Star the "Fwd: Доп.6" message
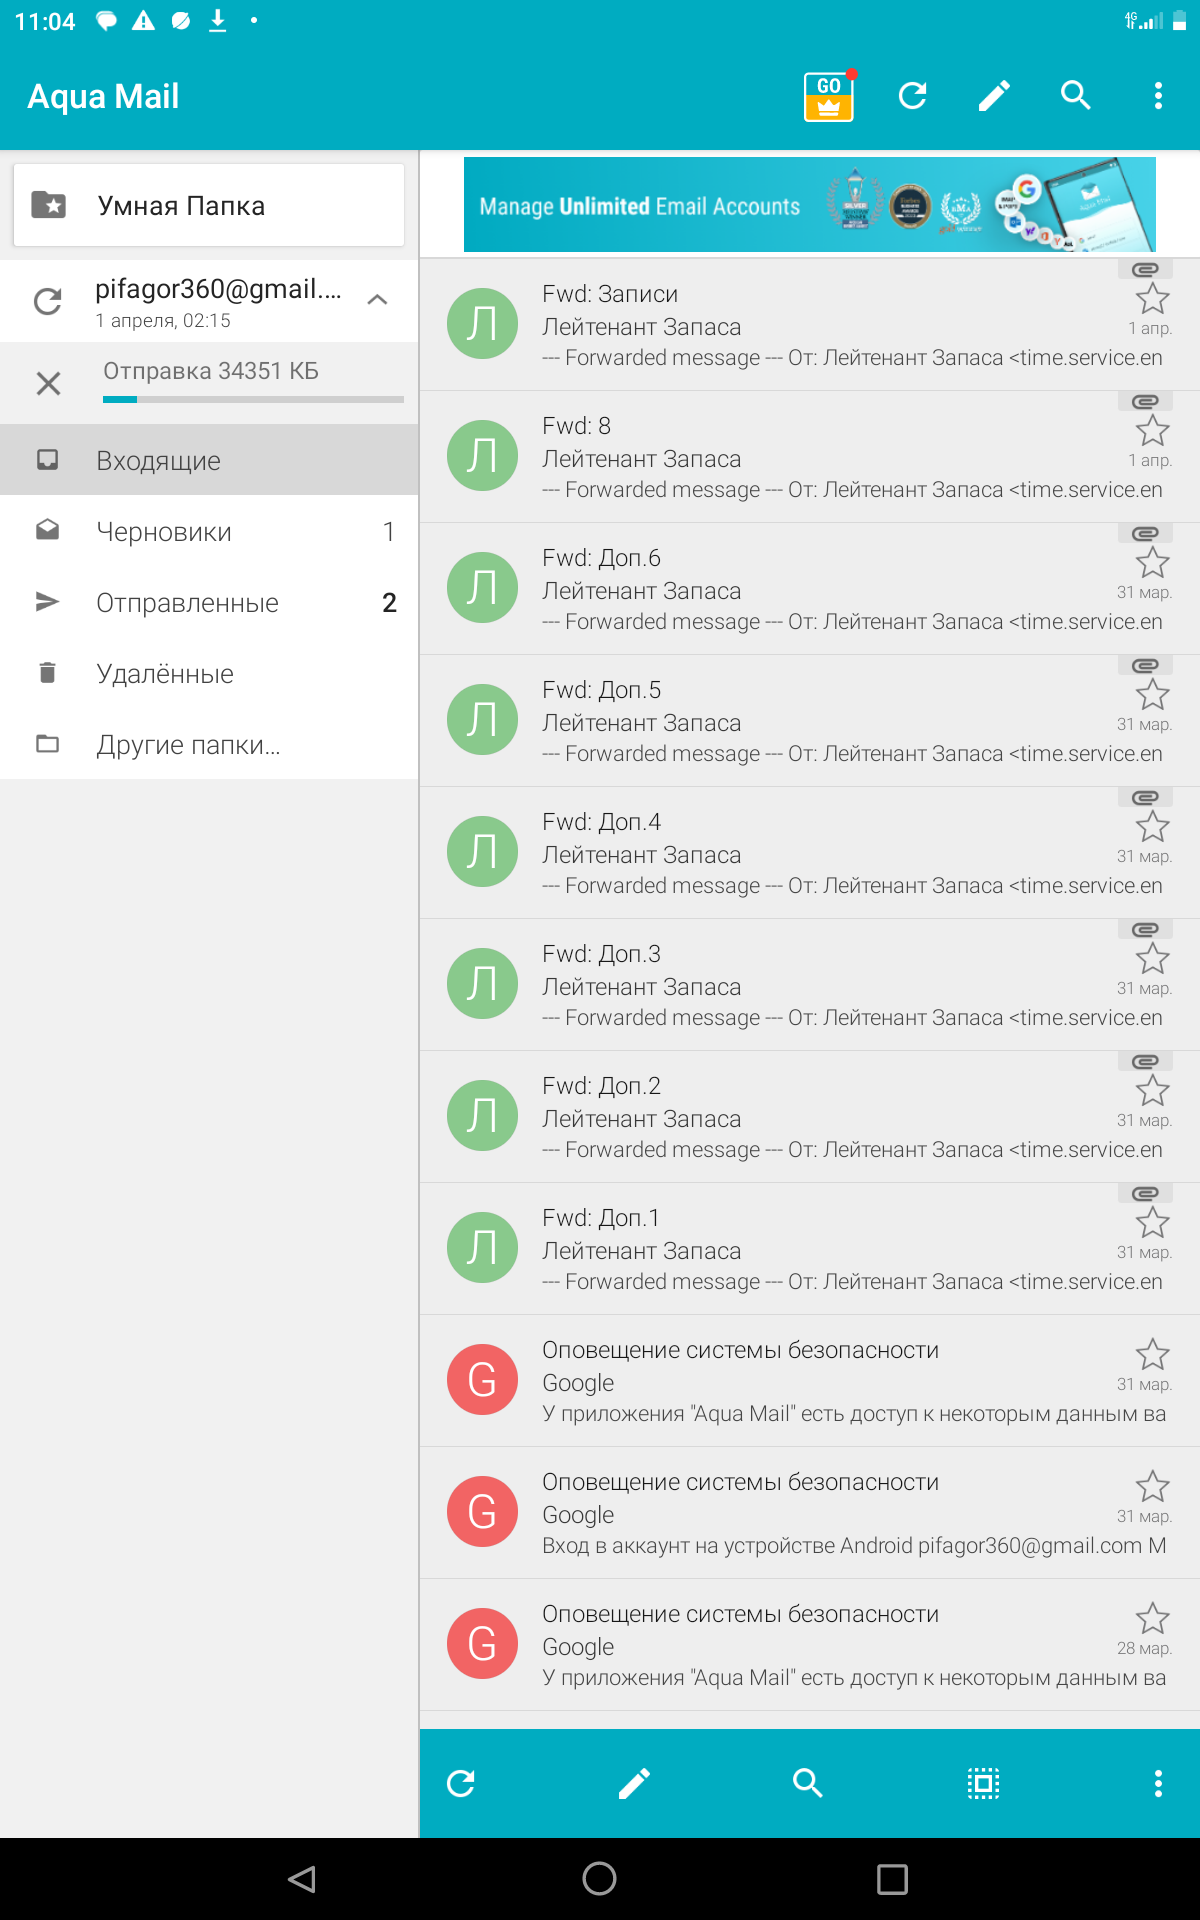 (x=1152, y=562)
